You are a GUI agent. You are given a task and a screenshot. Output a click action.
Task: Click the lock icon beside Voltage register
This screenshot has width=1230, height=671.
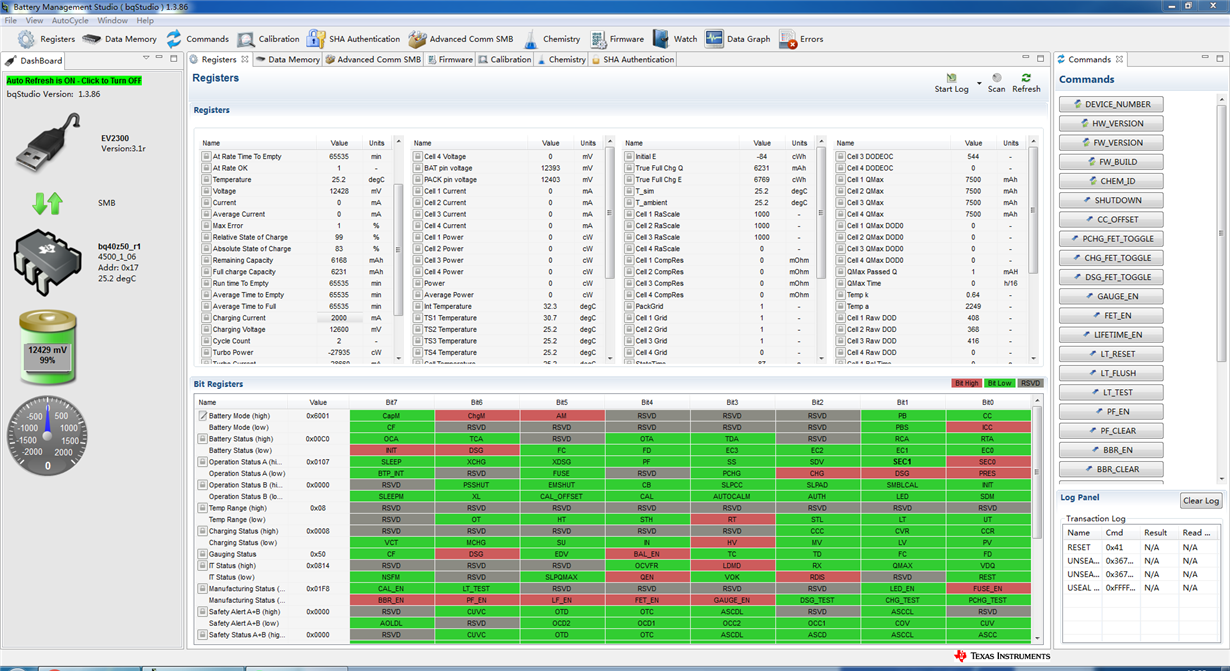click(x=205, y=191)
